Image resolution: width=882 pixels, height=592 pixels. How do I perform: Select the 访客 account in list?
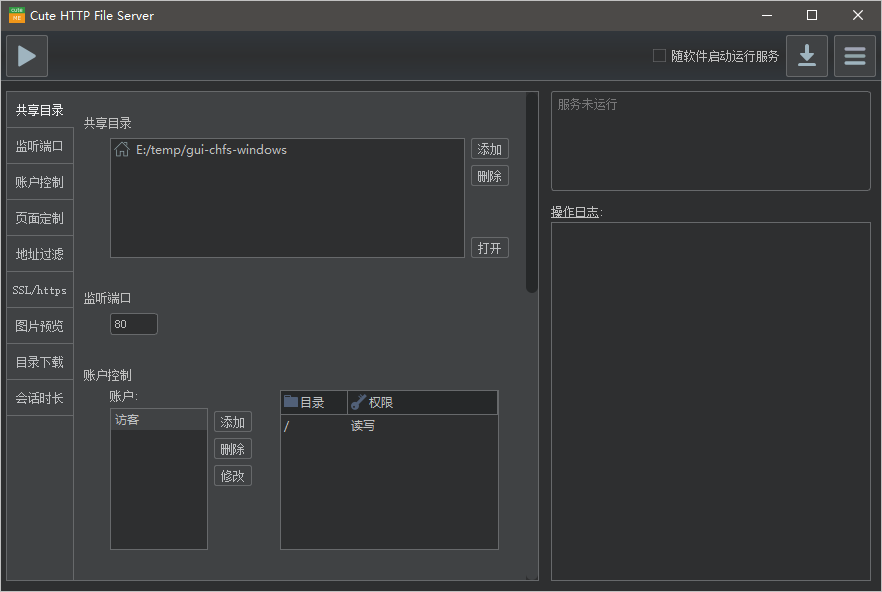click(158, 420)
